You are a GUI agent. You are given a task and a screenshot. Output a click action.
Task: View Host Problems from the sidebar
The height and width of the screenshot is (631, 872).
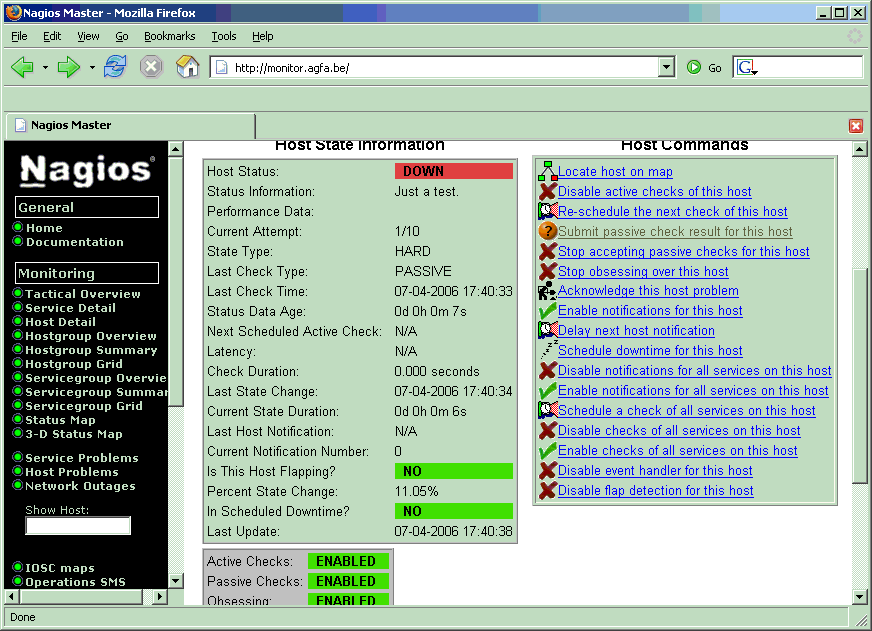point(72,471)
